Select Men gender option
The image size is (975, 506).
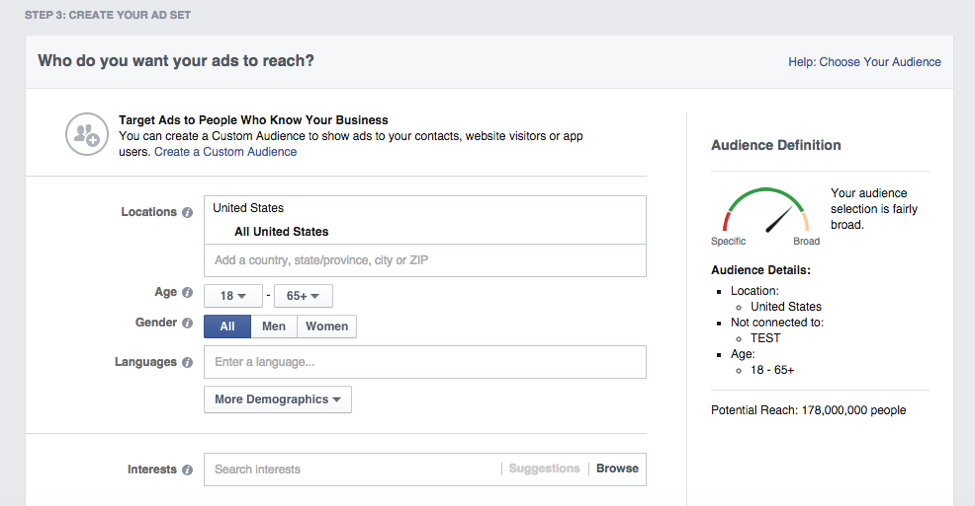[274, 326]
